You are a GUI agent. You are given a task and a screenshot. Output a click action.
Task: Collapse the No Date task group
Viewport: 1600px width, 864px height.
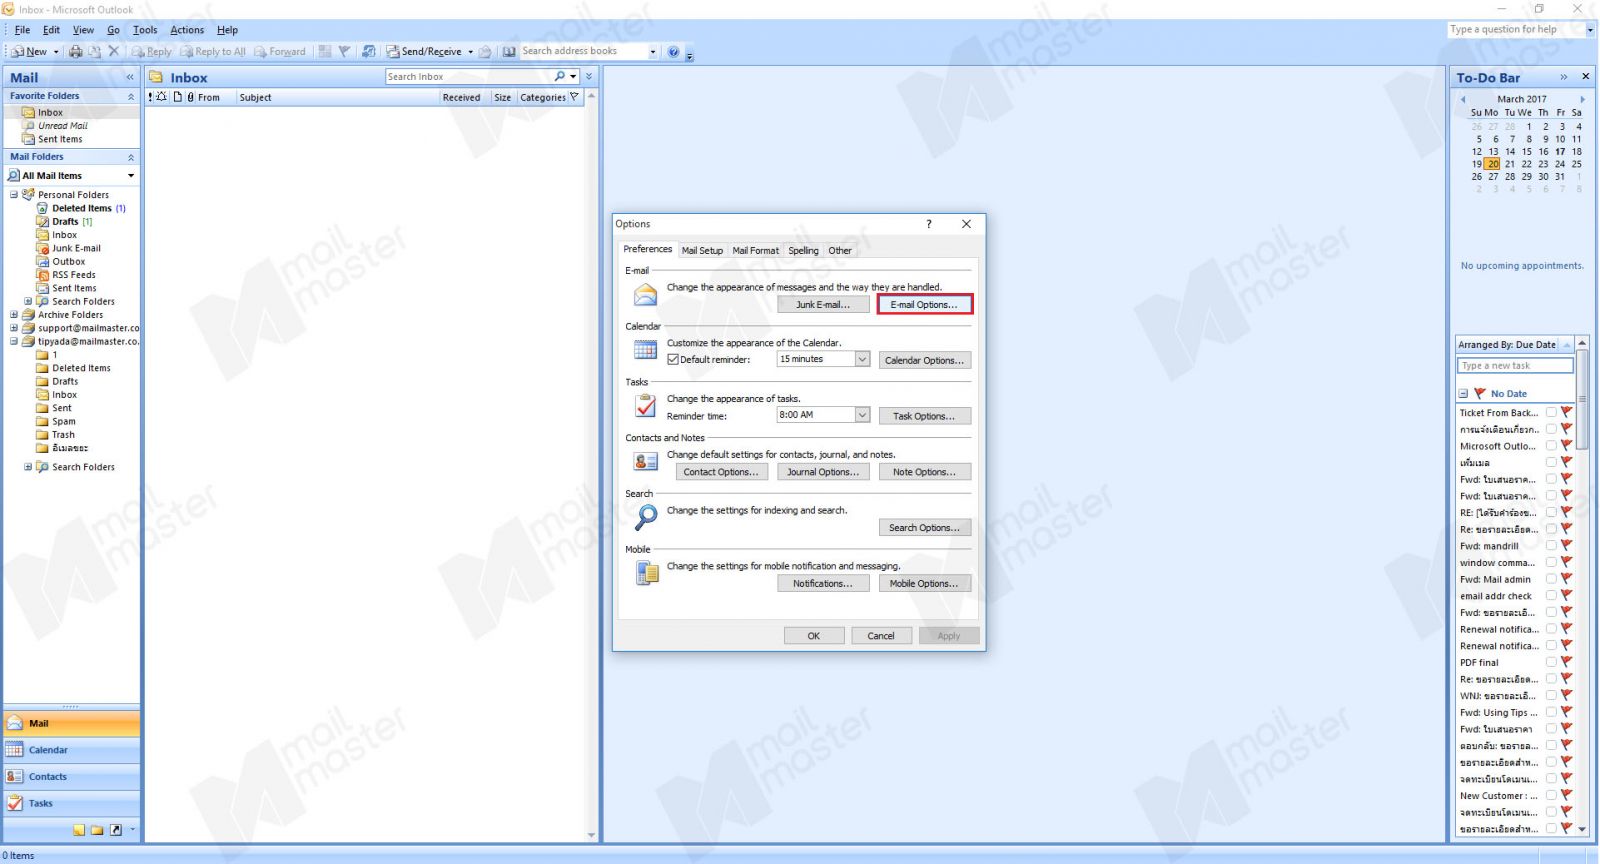1463,394
